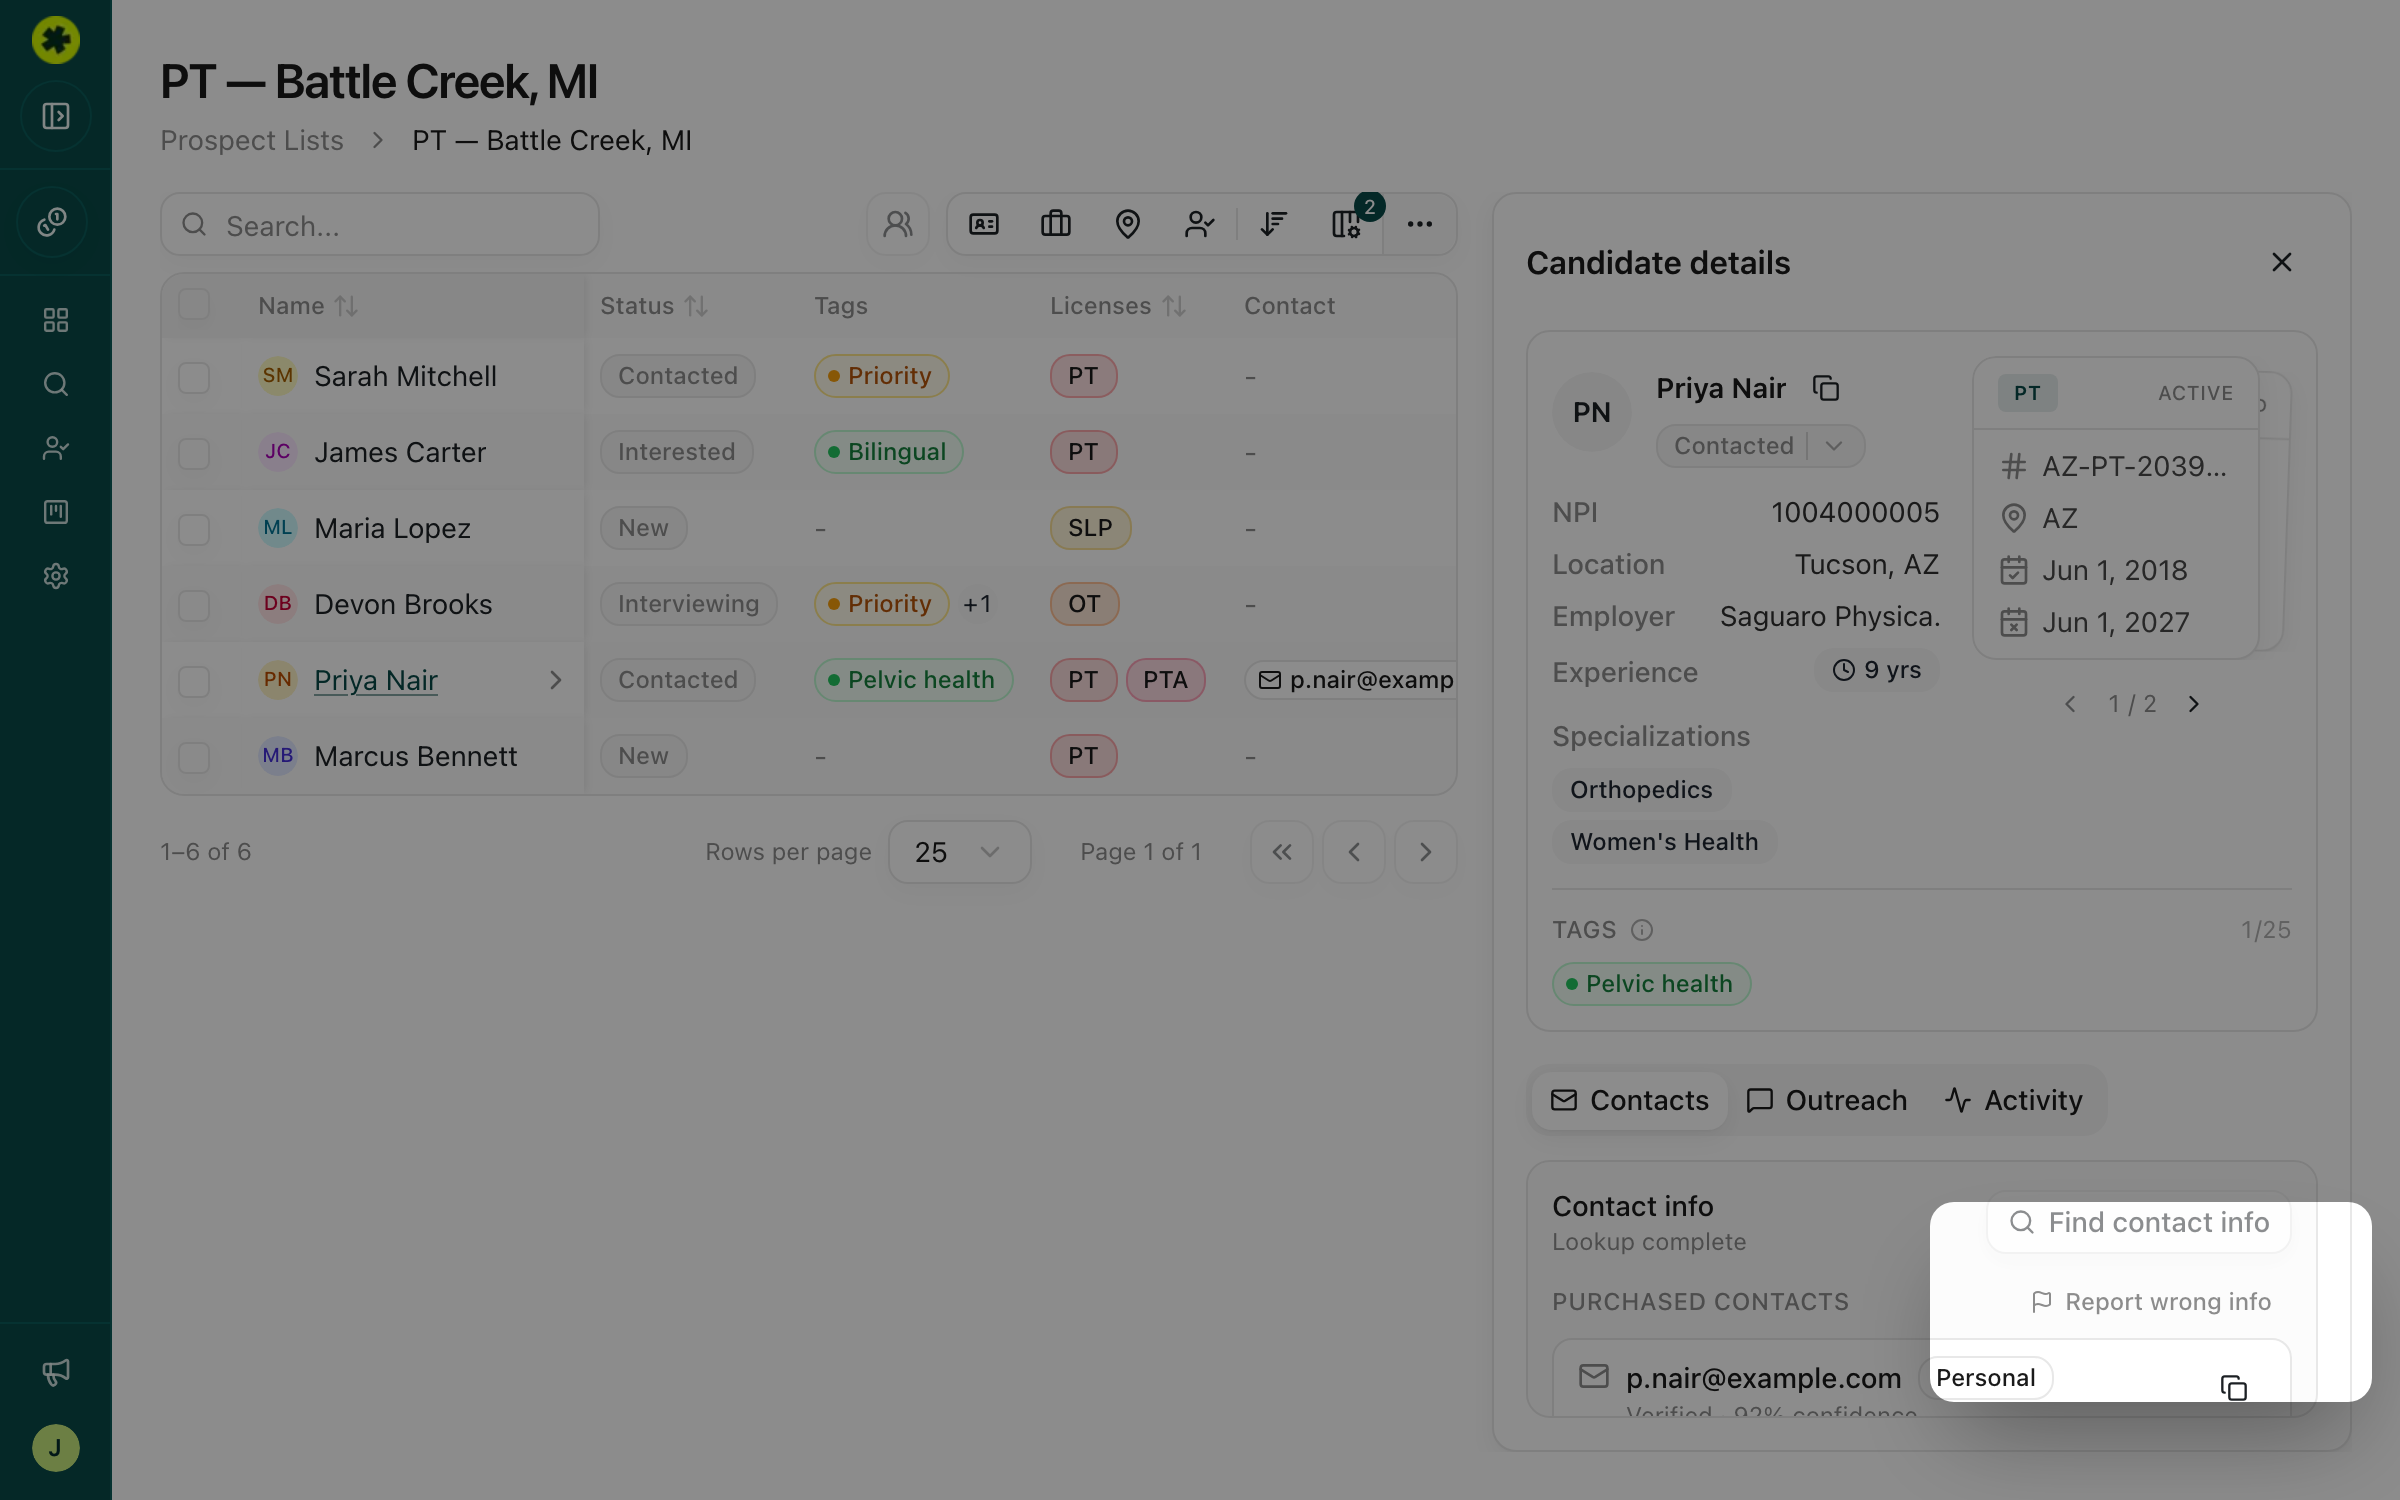Click the Women's Health specialization chip

tap(1664, 842)
